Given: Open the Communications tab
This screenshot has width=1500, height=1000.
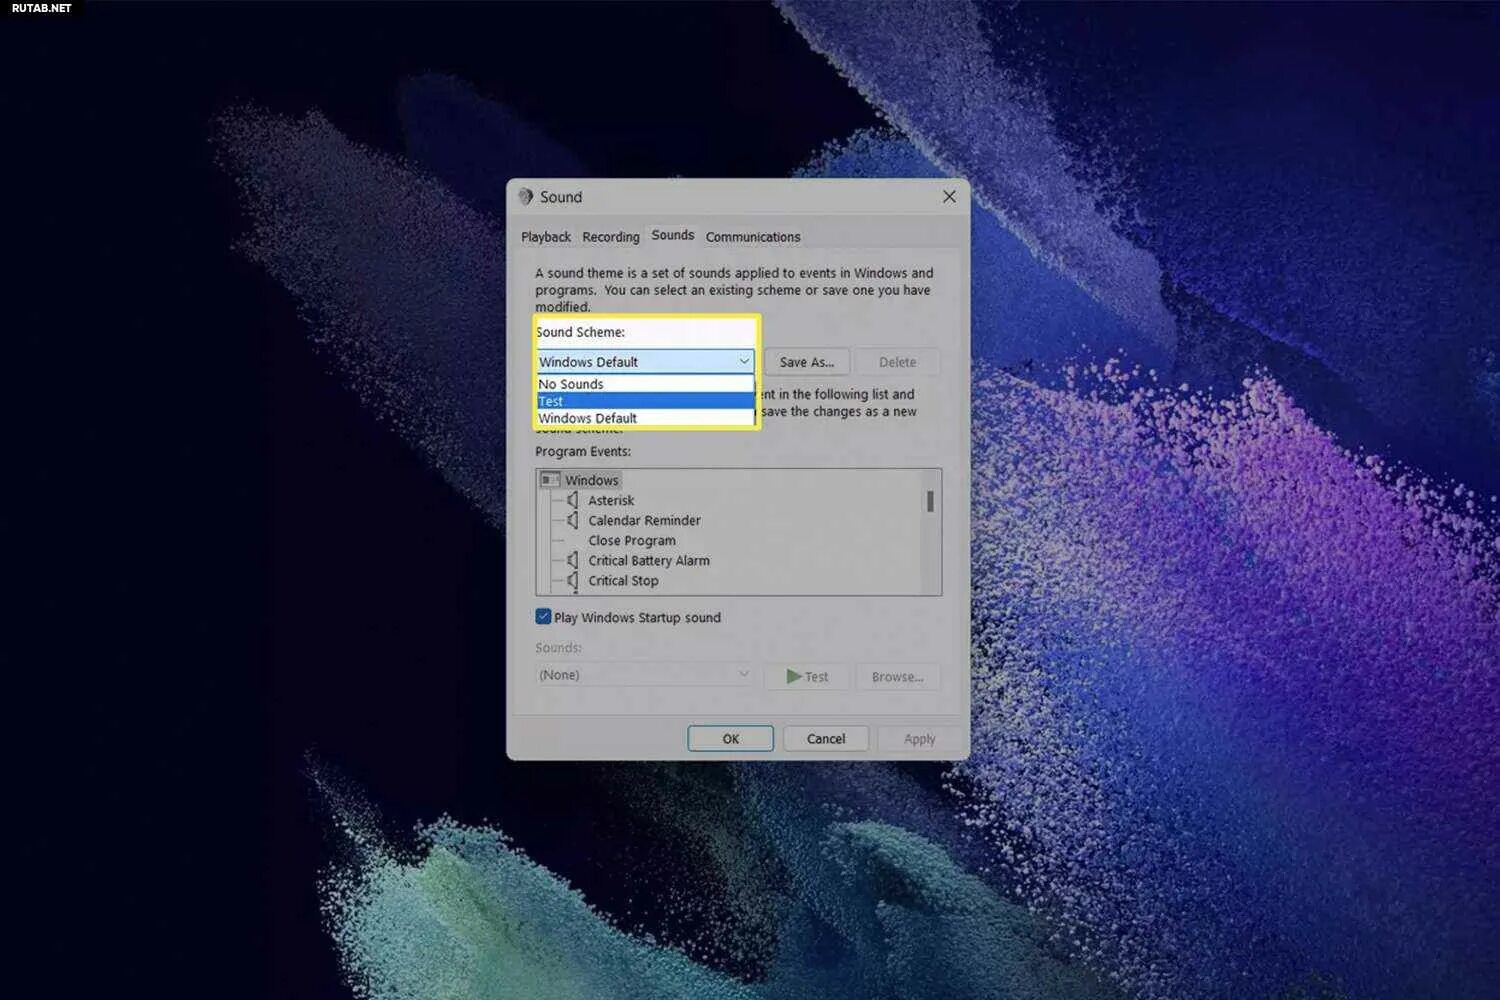Looking at the screenshot, I should click(x=753, y=236).
